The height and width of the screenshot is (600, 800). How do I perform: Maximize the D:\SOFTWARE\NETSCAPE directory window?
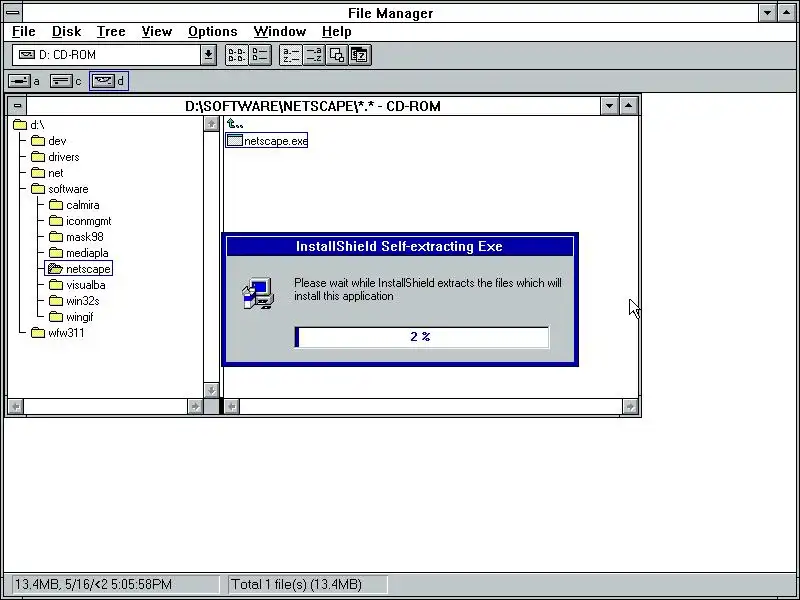click(629, 106)
